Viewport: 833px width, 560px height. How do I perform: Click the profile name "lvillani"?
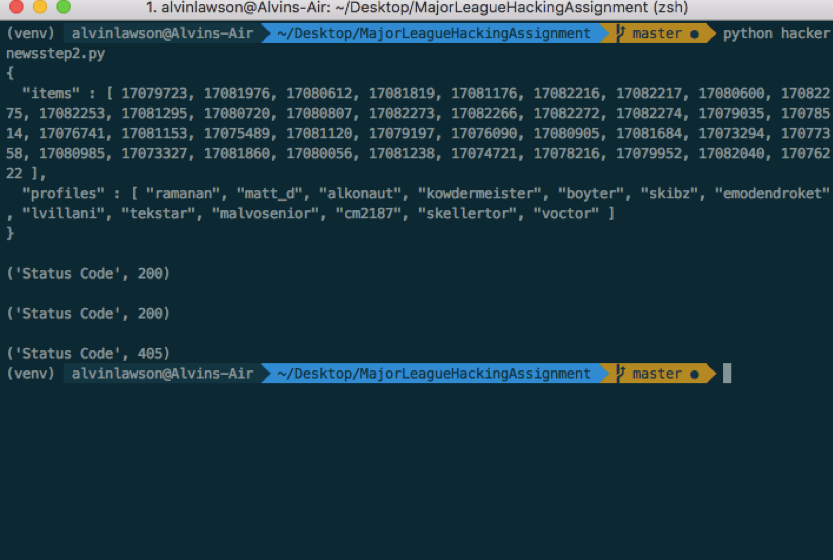point(63,214)
